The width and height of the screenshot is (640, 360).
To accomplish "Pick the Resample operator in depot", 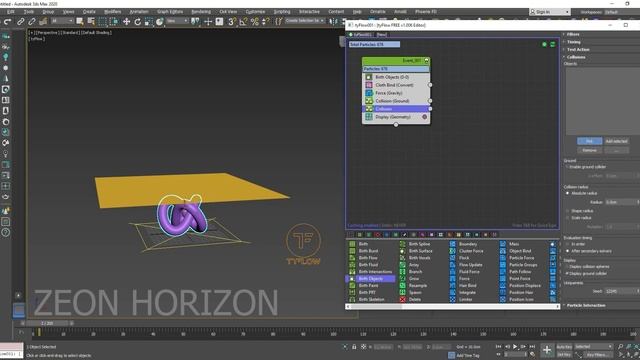I will [418, 285].
